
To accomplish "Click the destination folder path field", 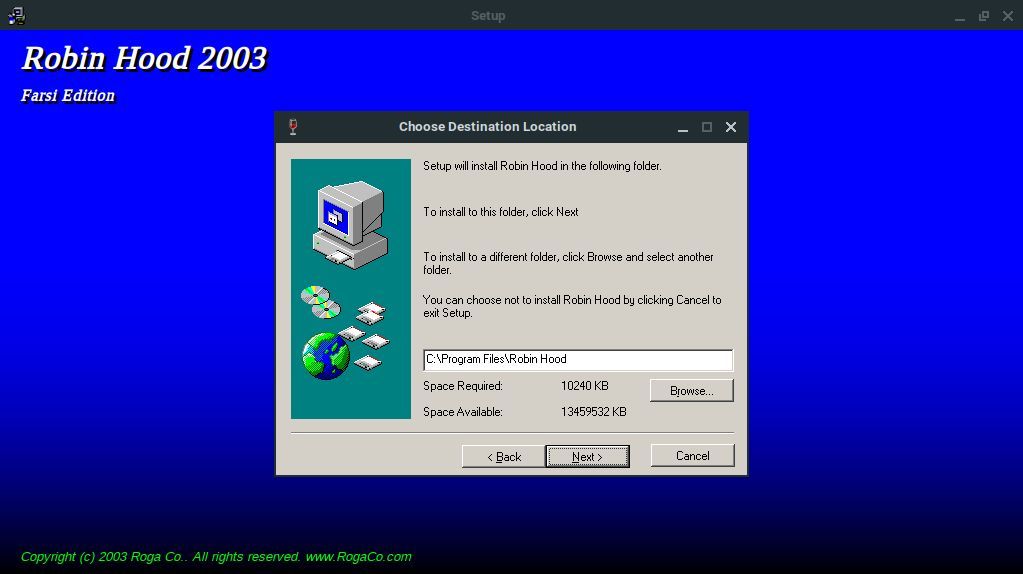I will (x=577, y=359).
